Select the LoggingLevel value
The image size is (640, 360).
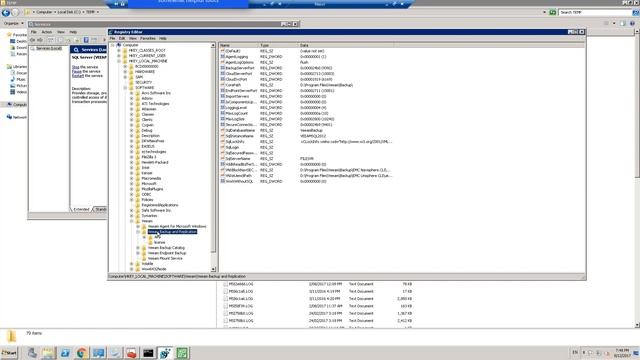(236, 108)
